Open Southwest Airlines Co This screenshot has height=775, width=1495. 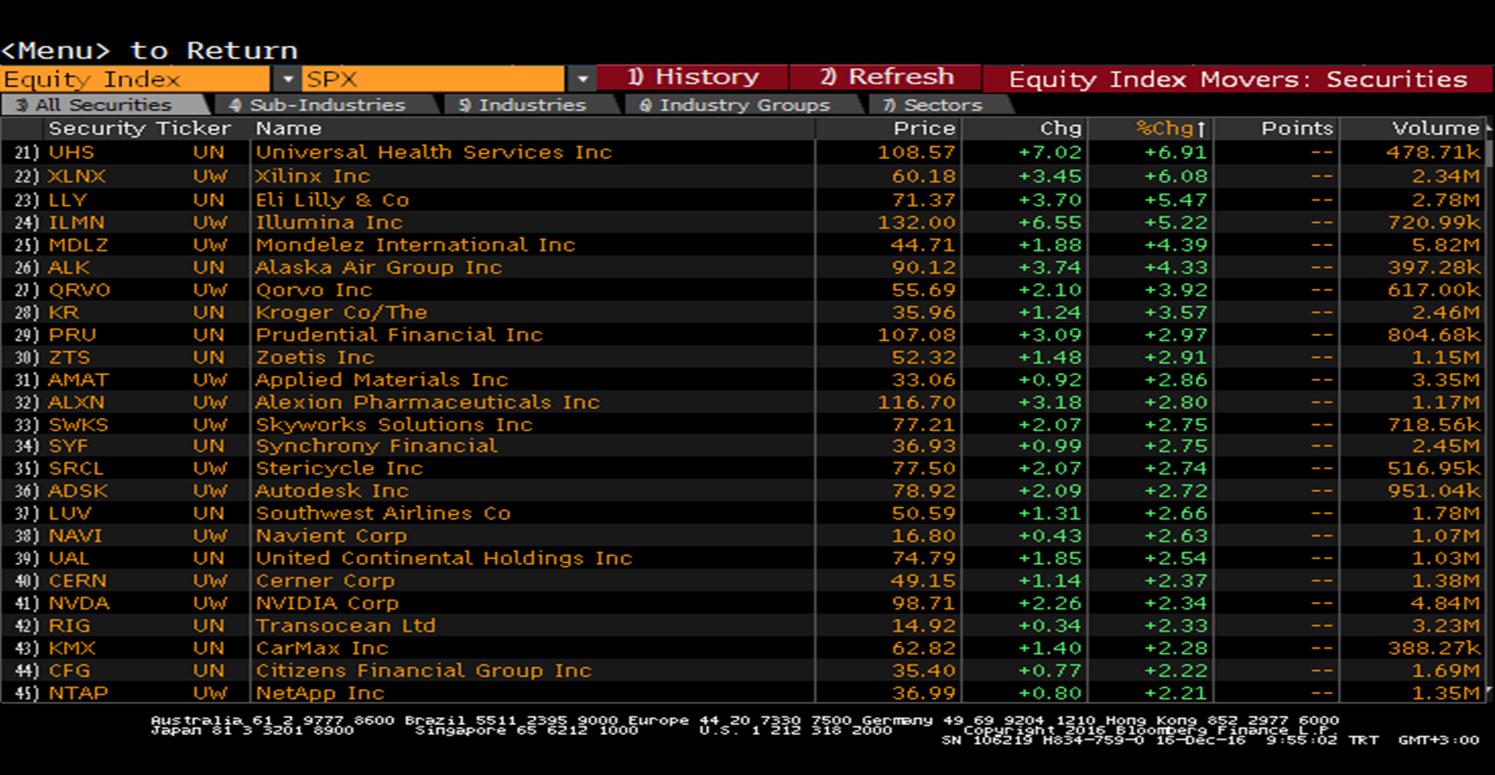click(x=382, y=513)
